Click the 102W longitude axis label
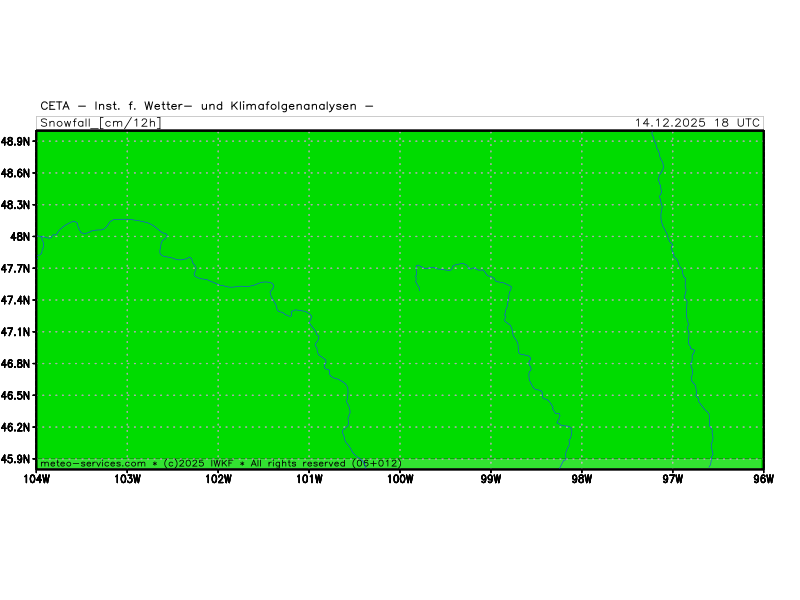Viewport: 800px width, 600px height. click(218, 478)
